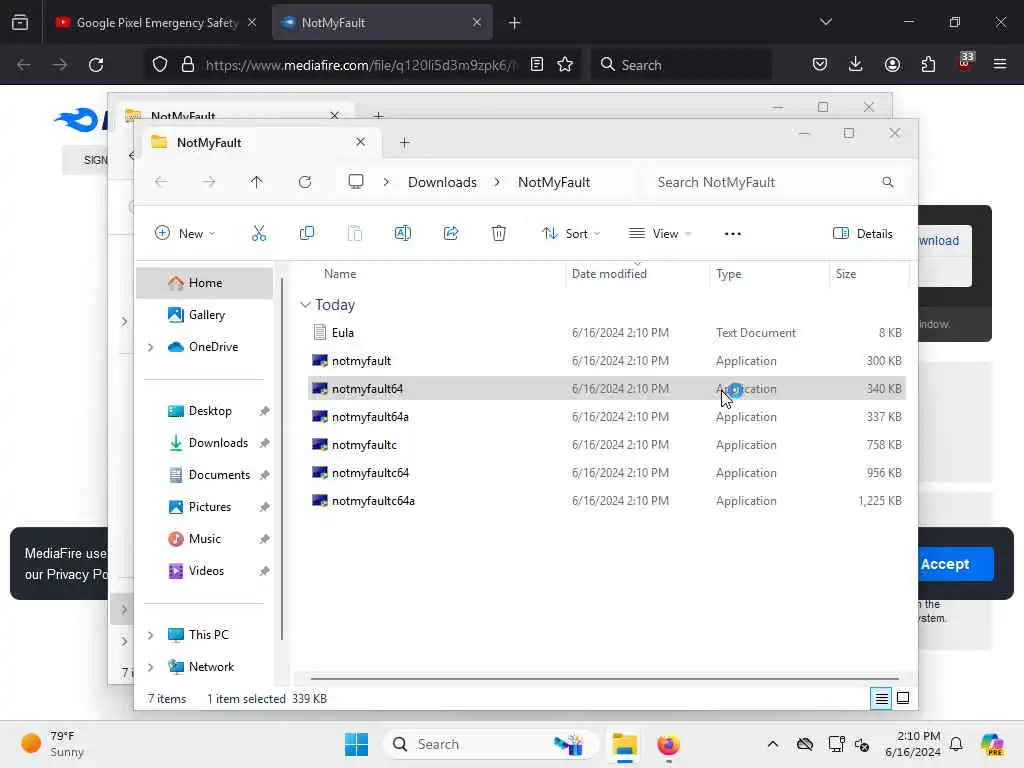The image size is (1024, 768).
Task: Open the New dropdown menu
Action: [x=185, y=234]
